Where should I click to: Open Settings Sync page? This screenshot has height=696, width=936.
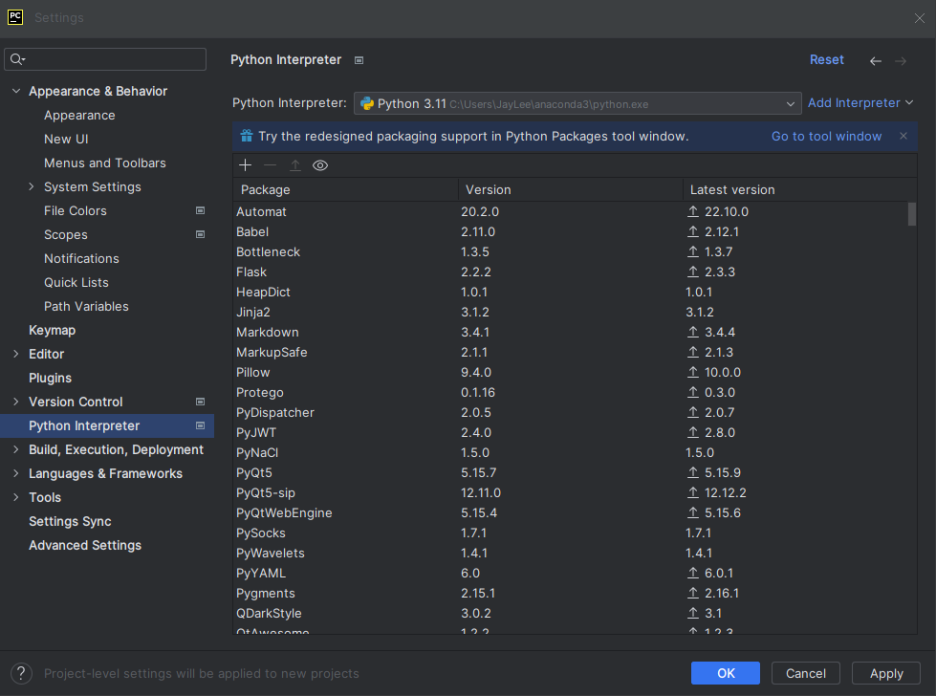pyautogui.click(x=70, y=521)
